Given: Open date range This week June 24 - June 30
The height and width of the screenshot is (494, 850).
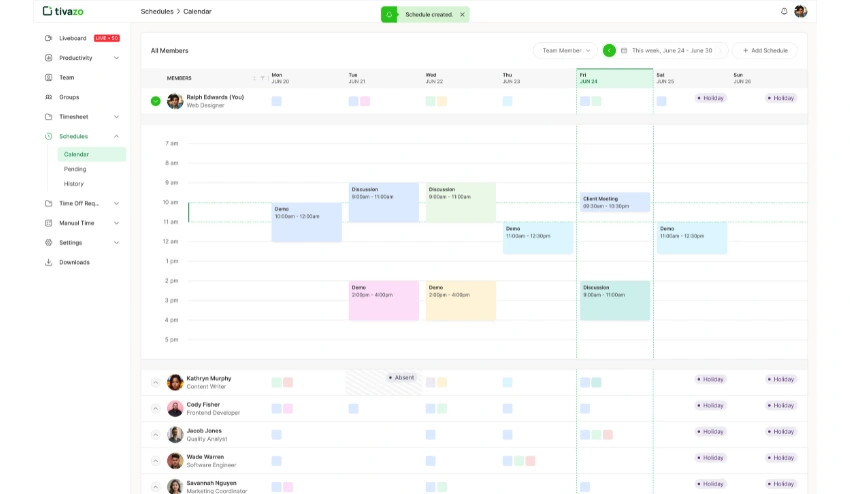Looking at the screenshot, I should pos(672,50).
